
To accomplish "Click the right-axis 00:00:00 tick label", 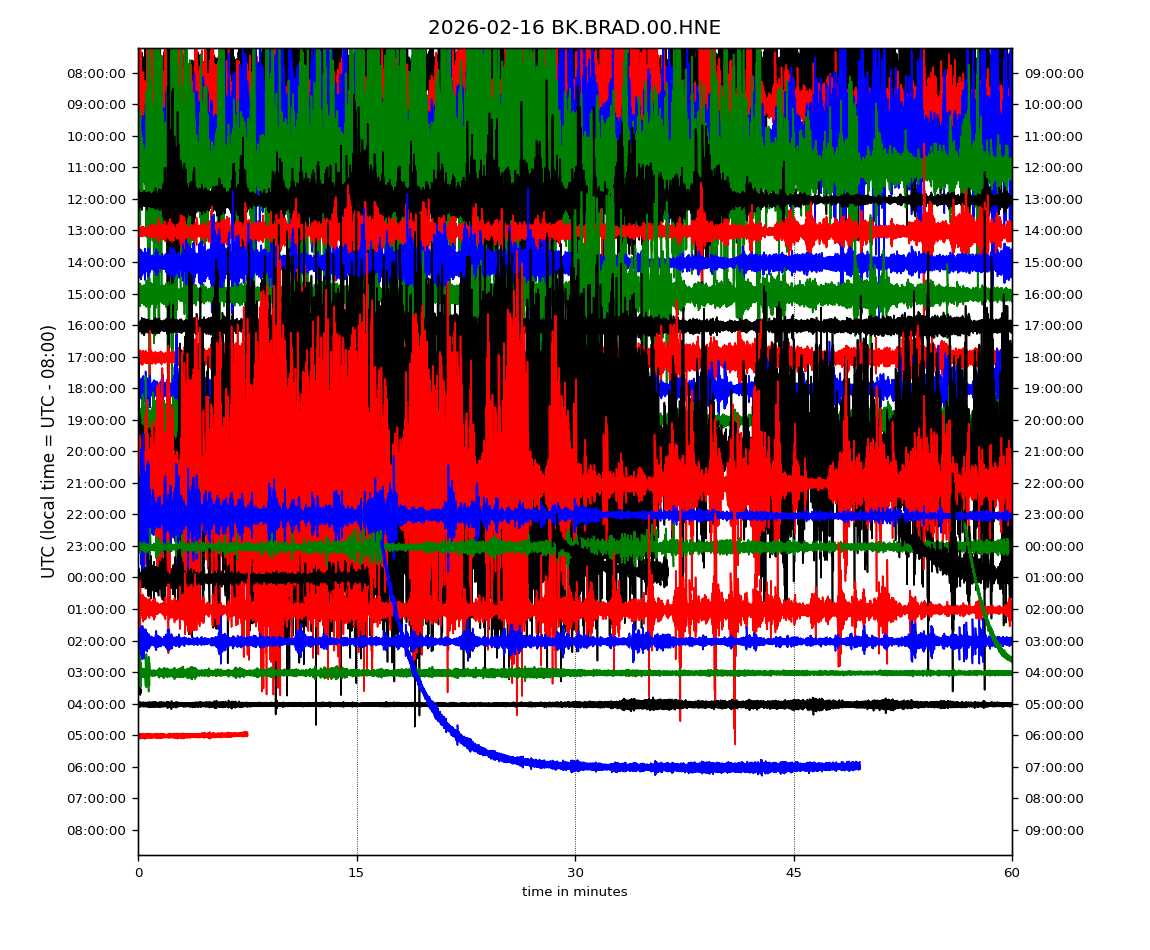I will click(1054, 546).
